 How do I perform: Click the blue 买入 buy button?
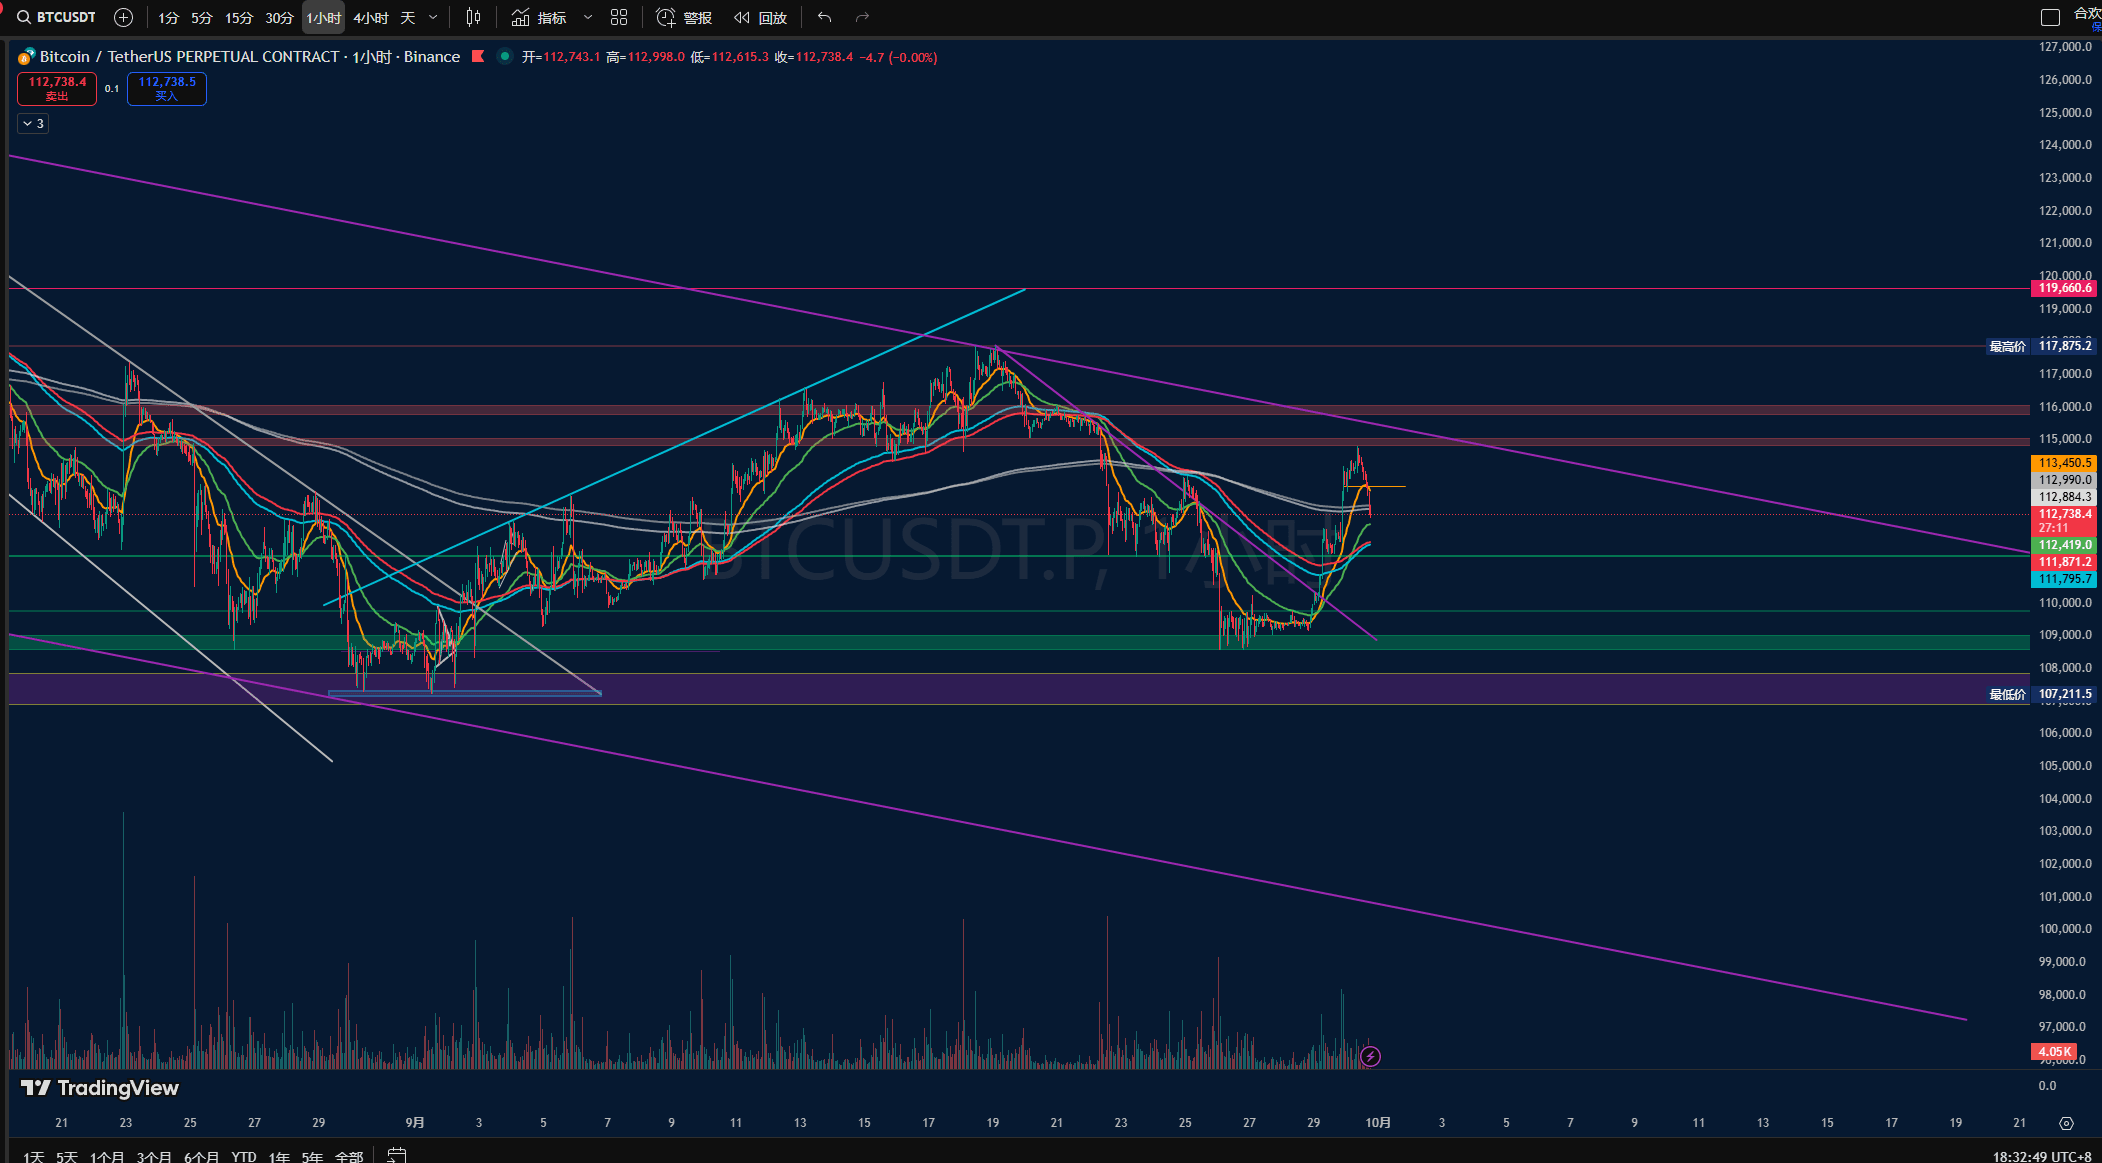[x=167, y=88]
